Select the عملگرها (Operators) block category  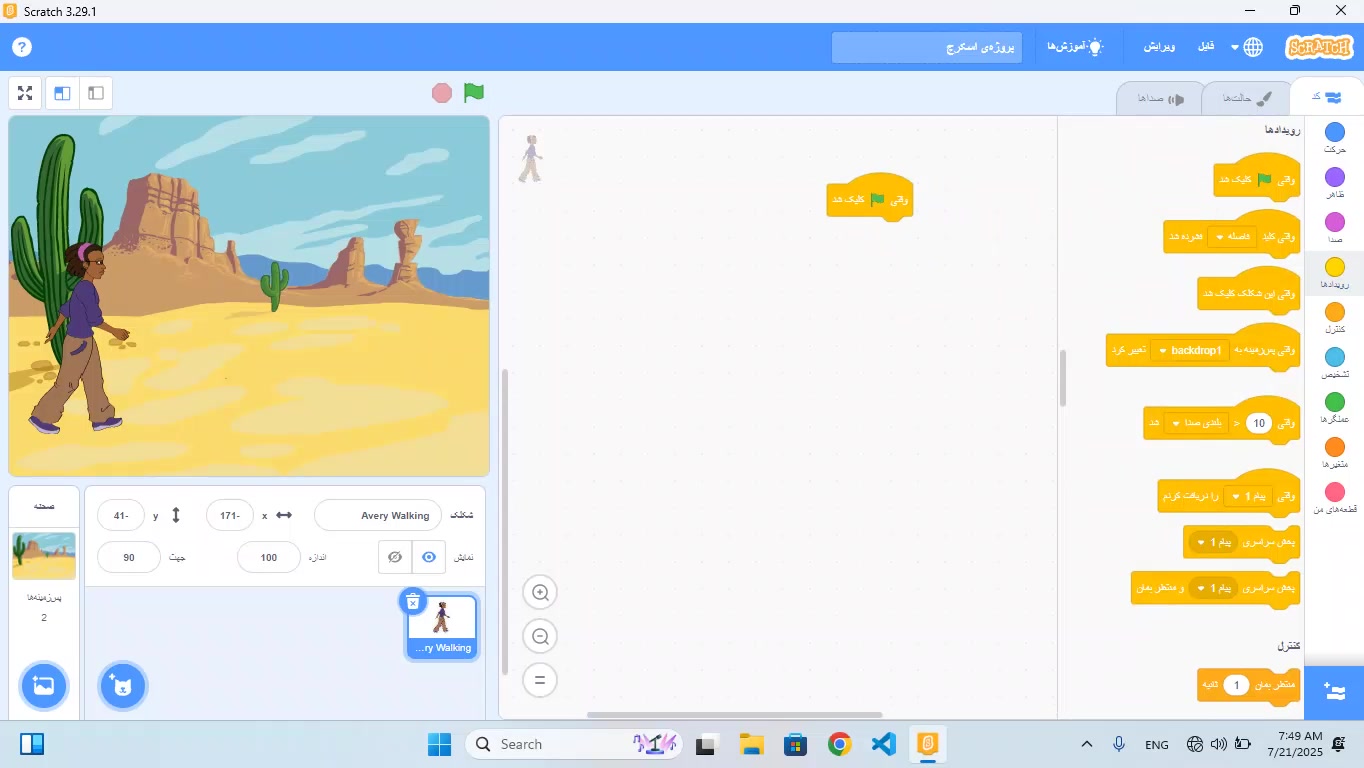point(1335,408)
